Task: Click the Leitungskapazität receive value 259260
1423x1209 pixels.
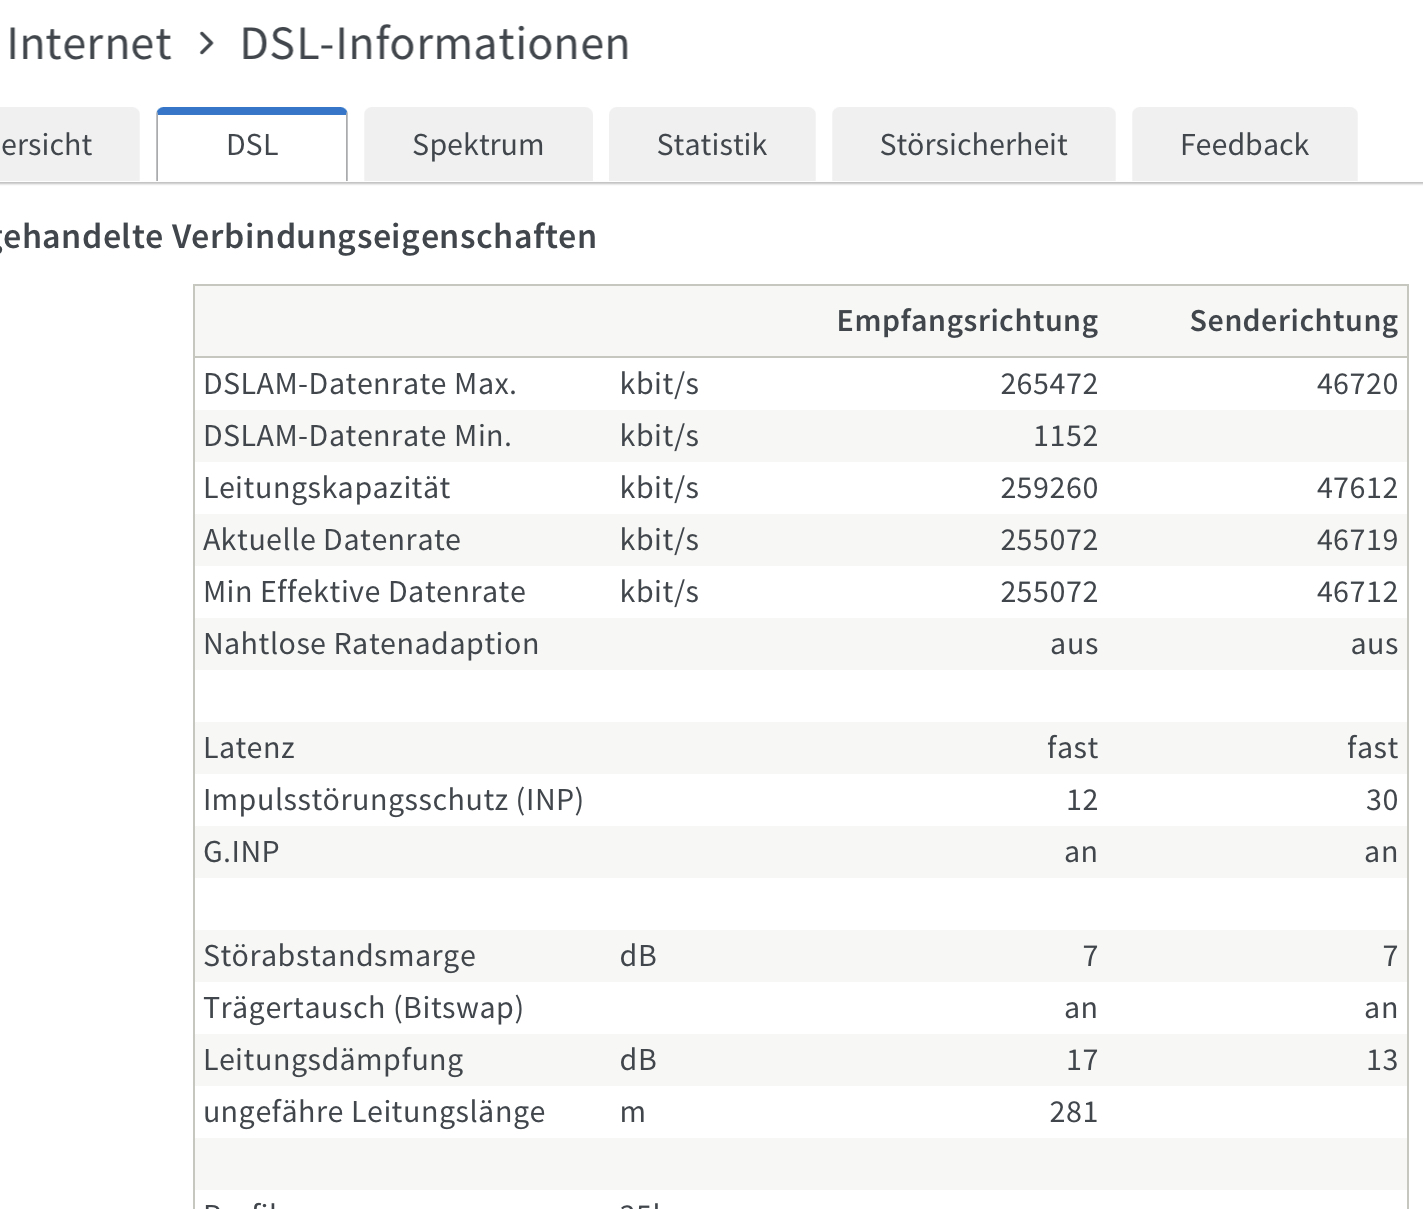Action: [x=1049, y=488]
